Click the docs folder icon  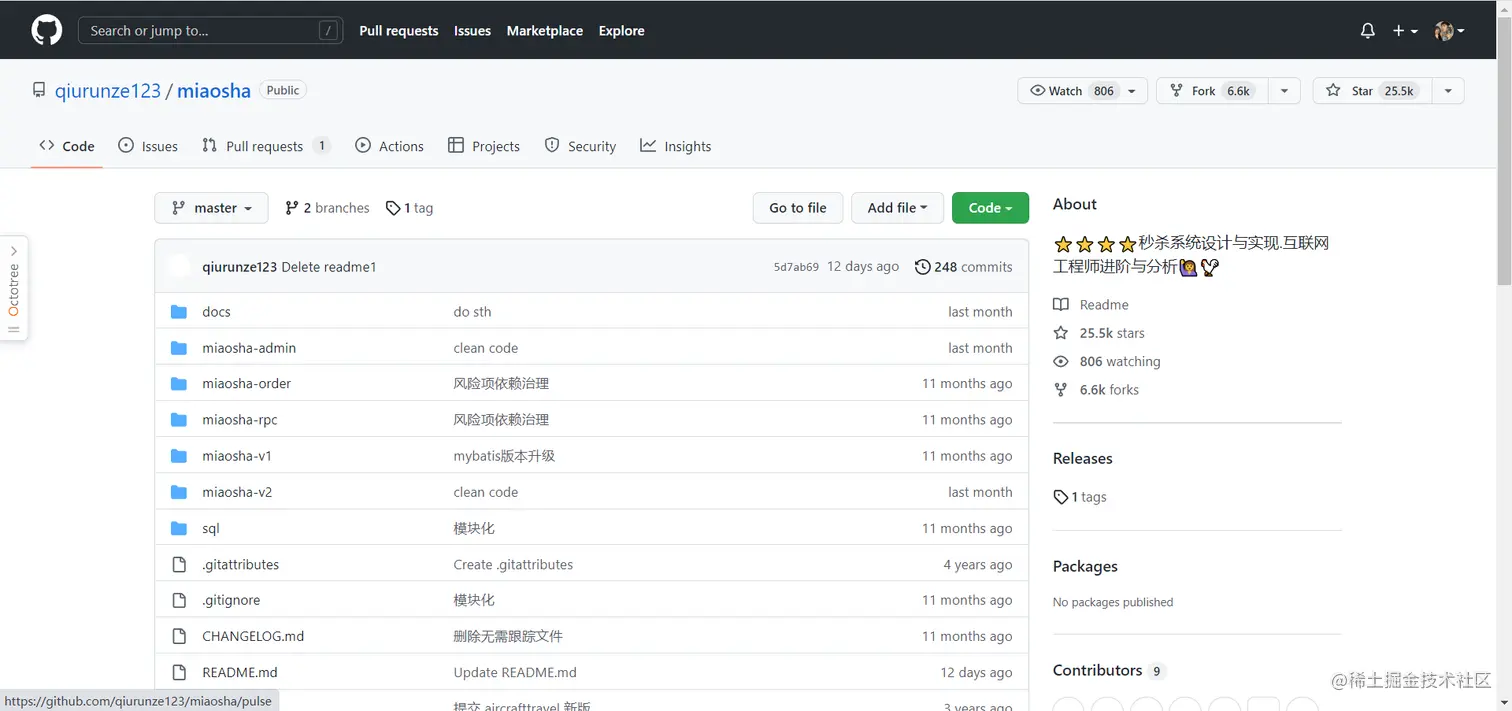179,312
